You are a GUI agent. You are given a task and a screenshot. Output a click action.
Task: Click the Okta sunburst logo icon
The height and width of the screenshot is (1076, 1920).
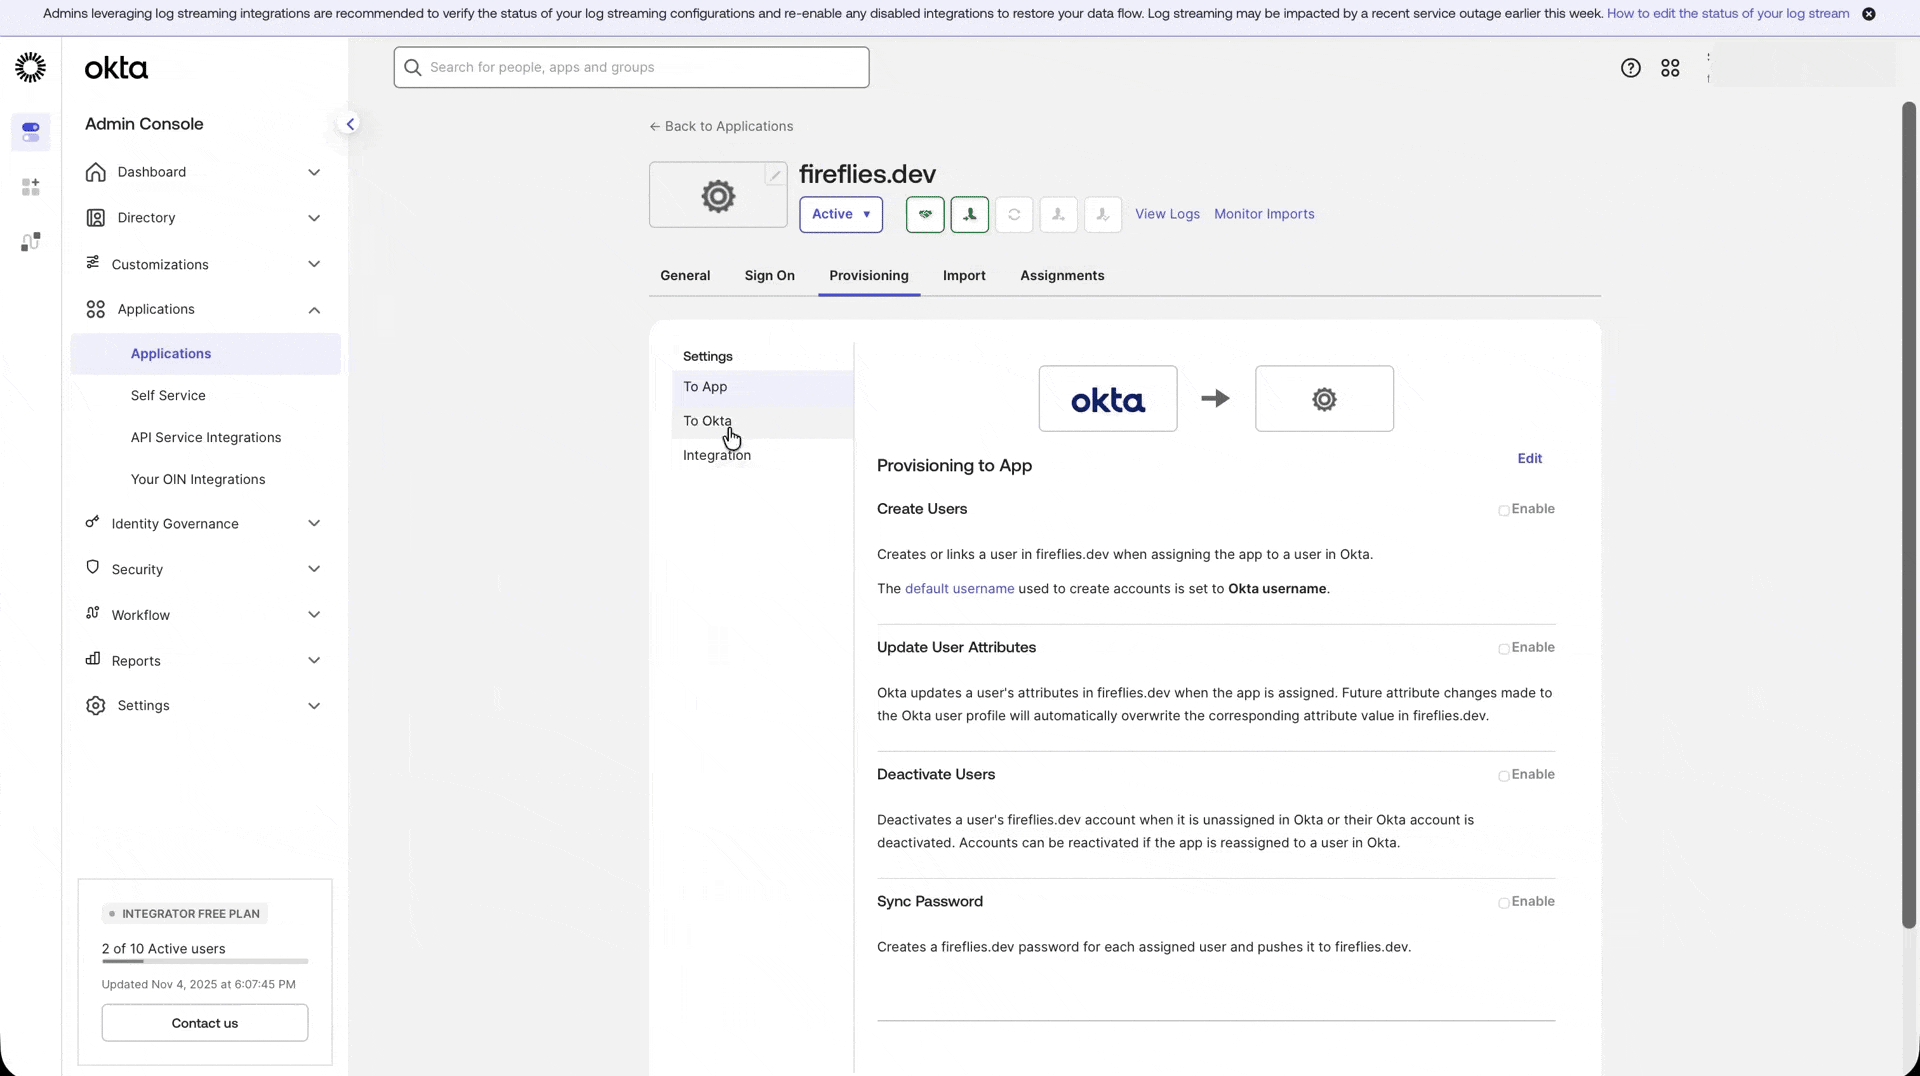[x=30, y=67]
